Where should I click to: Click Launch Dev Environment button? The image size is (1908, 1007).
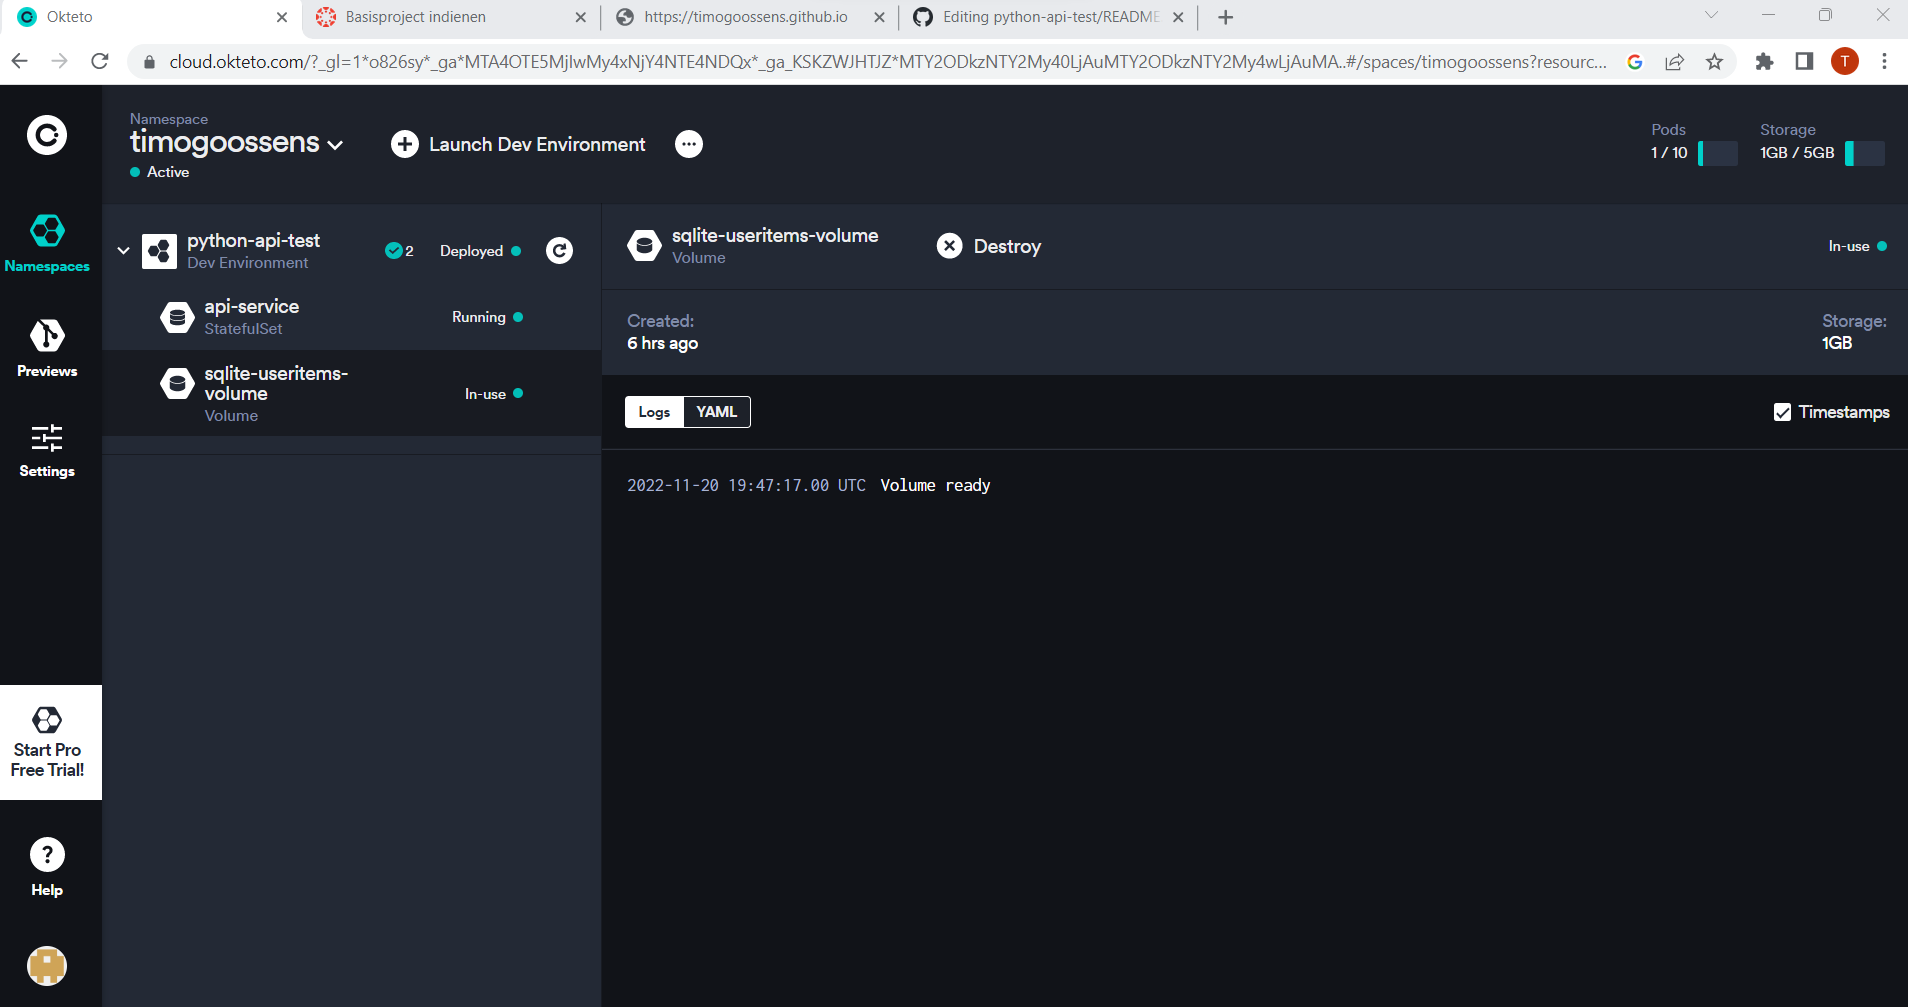[x=518, y=144]
